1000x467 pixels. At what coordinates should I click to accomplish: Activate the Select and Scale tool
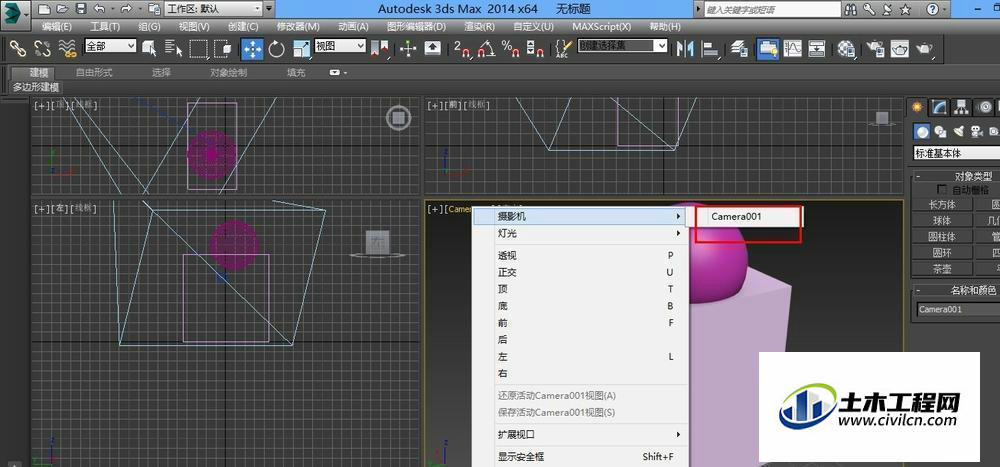(301, 48)
